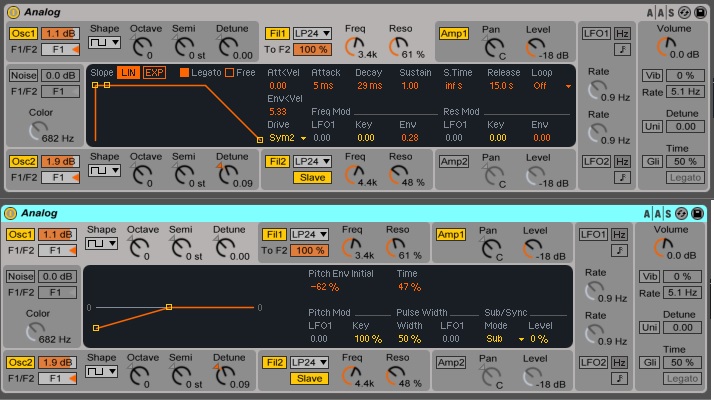
Task: Click Vib Rate 5.1 Hz in top Analog
Action: [x=685, y=92]
